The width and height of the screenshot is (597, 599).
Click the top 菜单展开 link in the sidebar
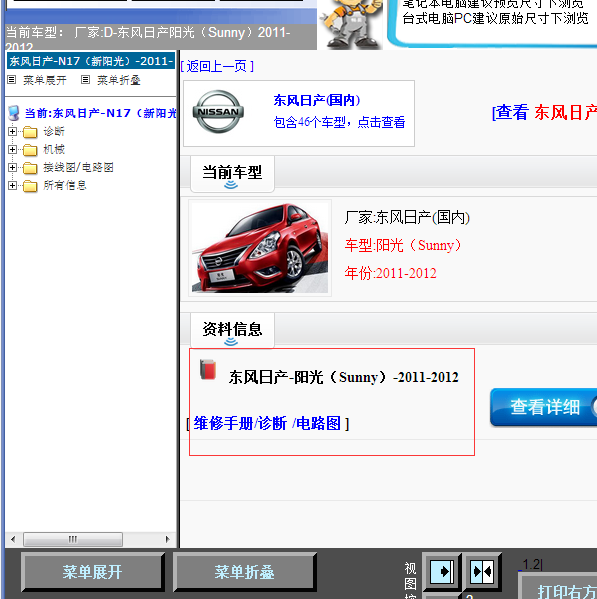pyautogui.click(x=45, y=80)
